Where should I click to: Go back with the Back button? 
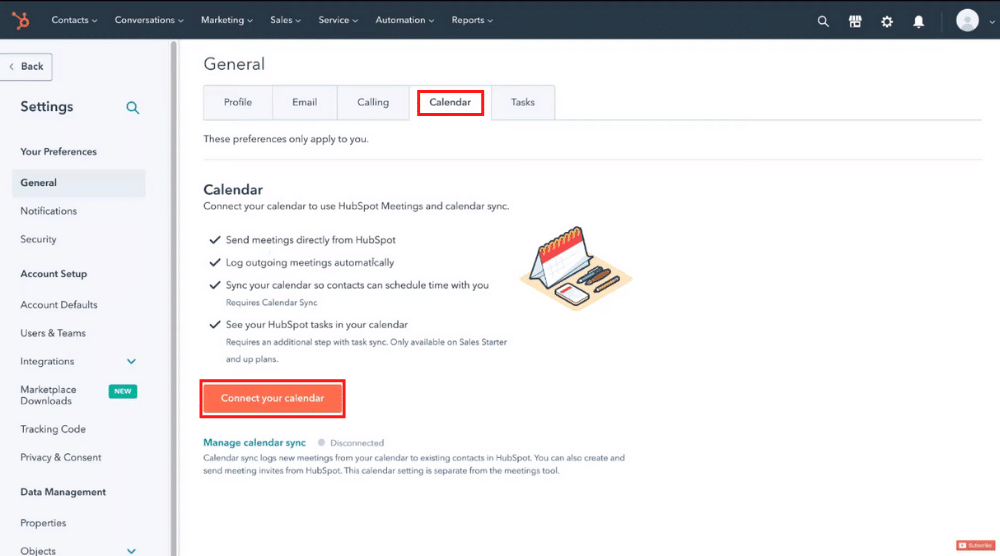[x=26, y=66]
